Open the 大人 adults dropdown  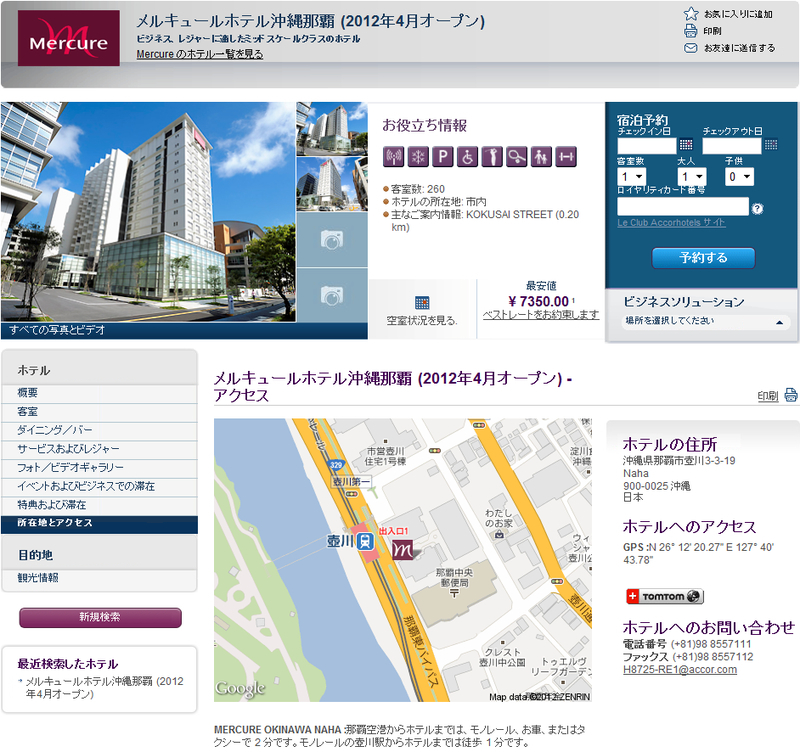coord(692,177)
